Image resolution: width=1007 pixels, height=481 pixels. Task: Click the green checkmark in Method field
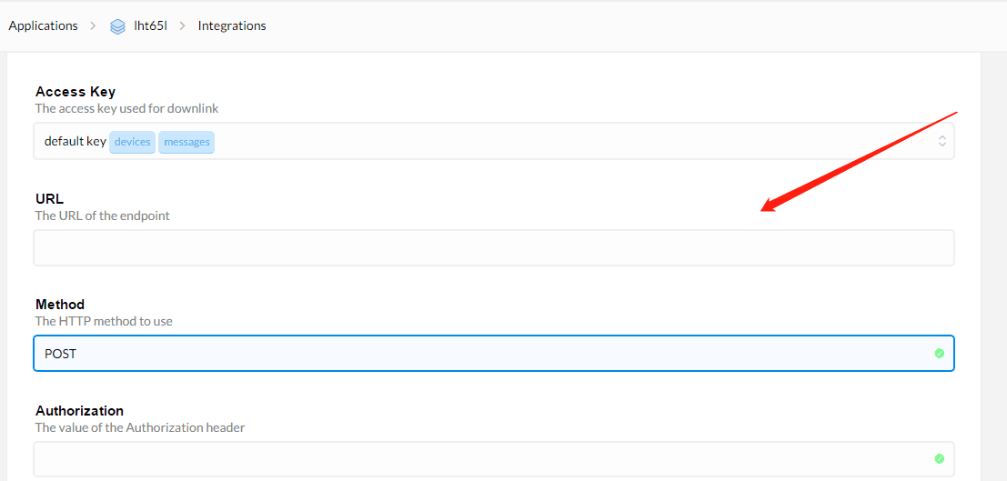939,353
